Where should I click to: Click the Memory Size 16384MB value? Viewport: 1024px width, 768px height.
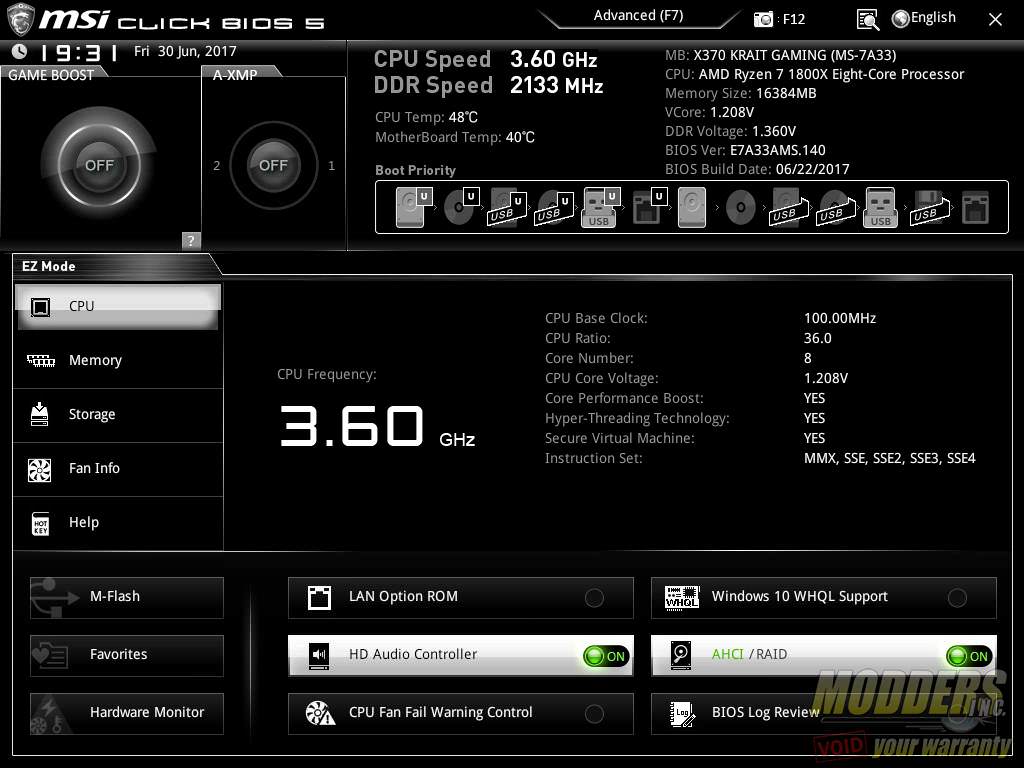coord(786,93)
